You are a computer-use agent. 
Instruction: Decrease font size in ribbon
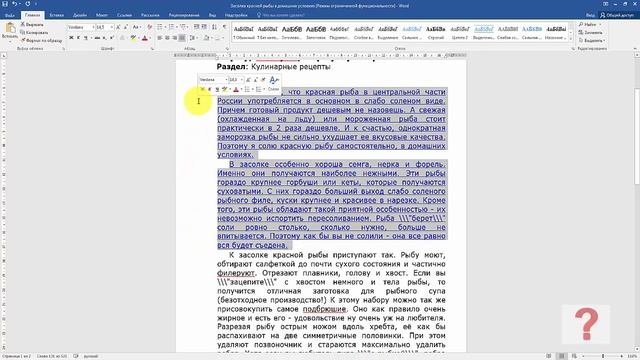tap(126, 27)
